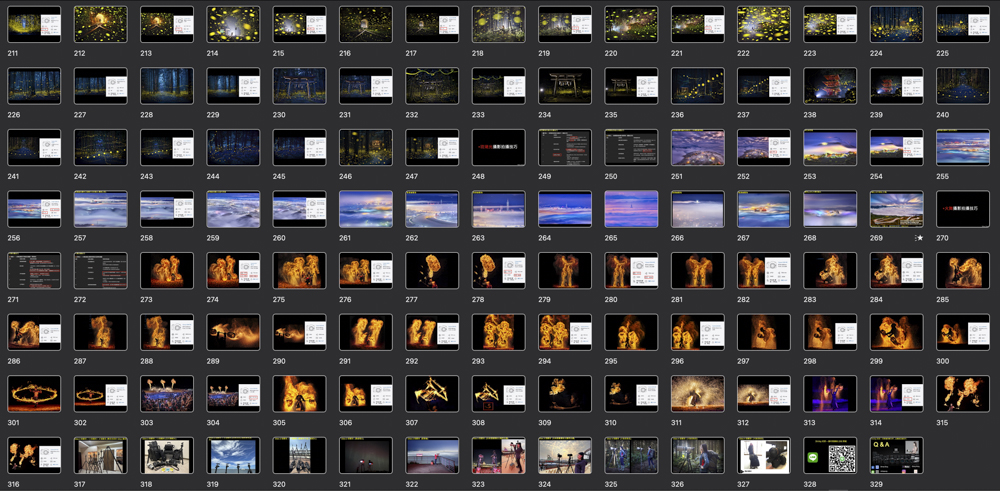Select sea of clouds slide 257

click(100, 209)
